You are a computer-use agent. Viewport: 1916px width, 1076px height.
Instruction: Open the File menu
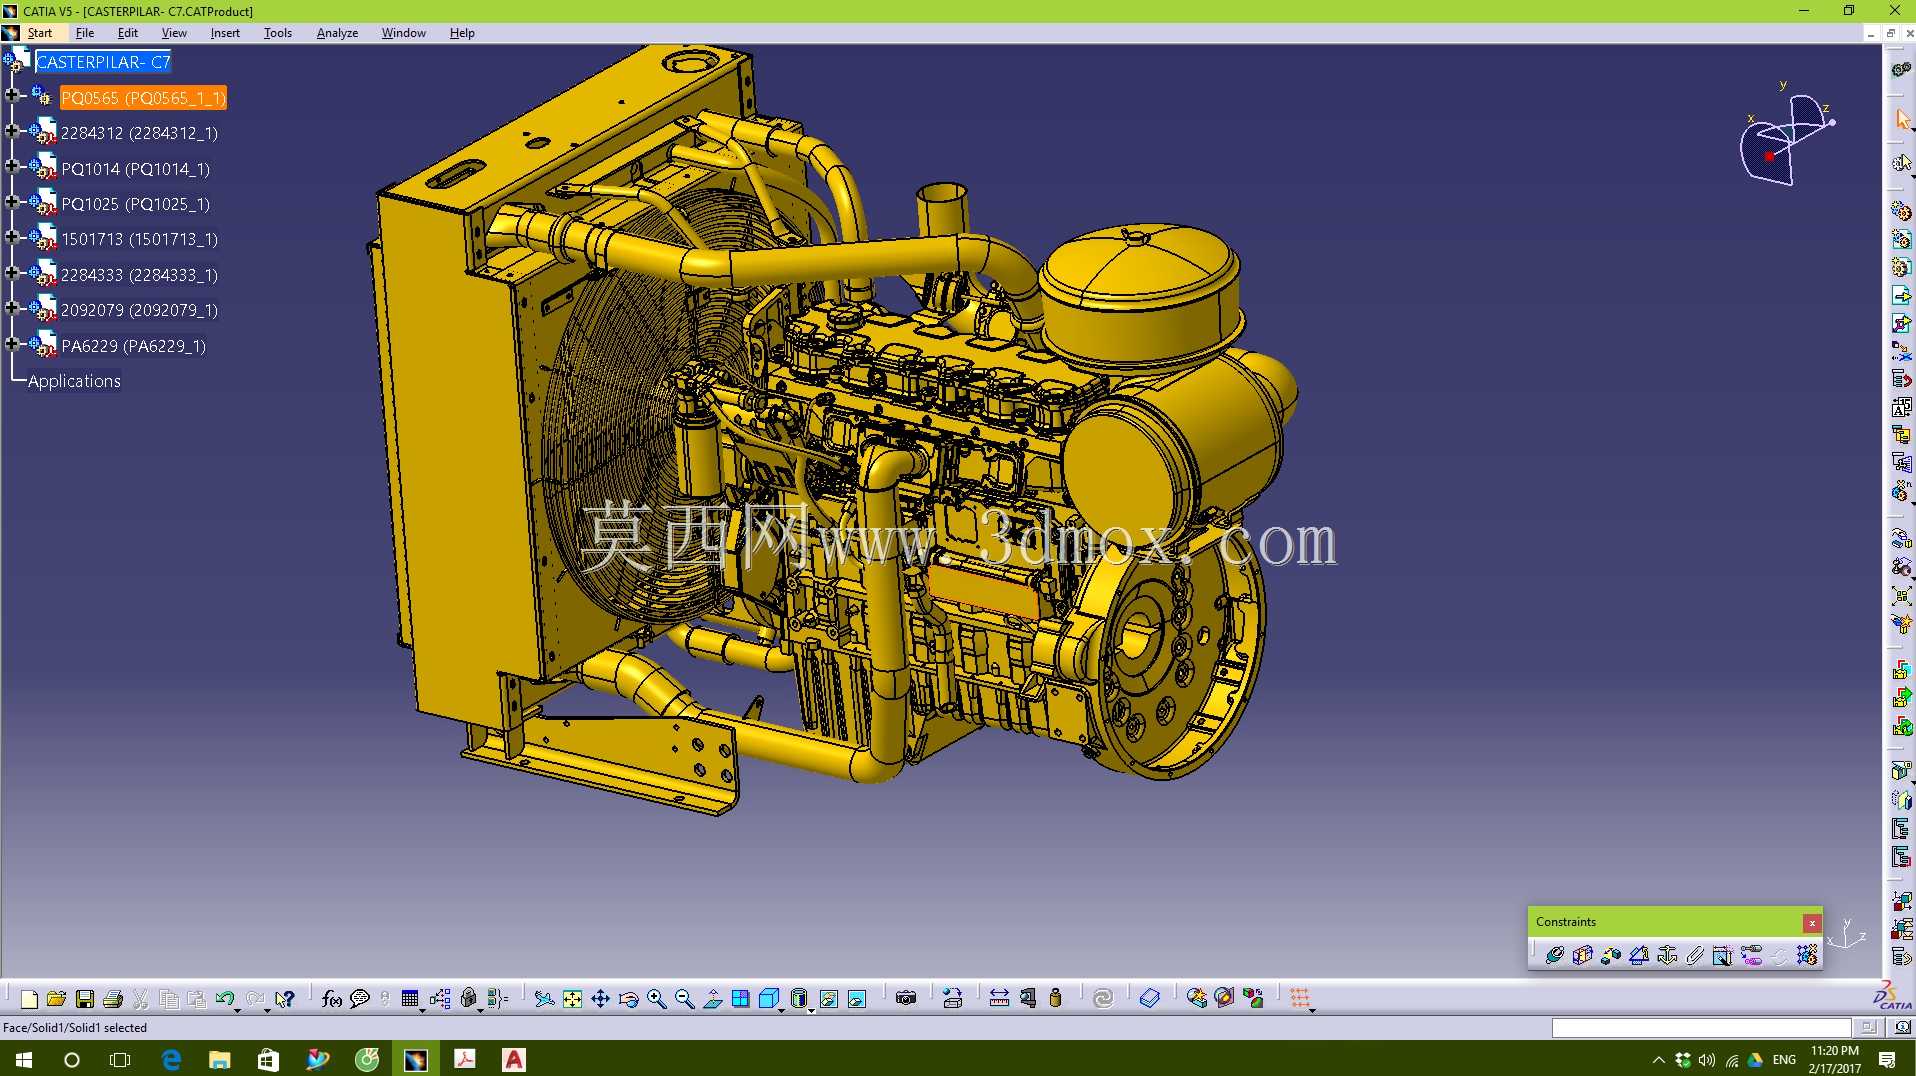[85, 33]
